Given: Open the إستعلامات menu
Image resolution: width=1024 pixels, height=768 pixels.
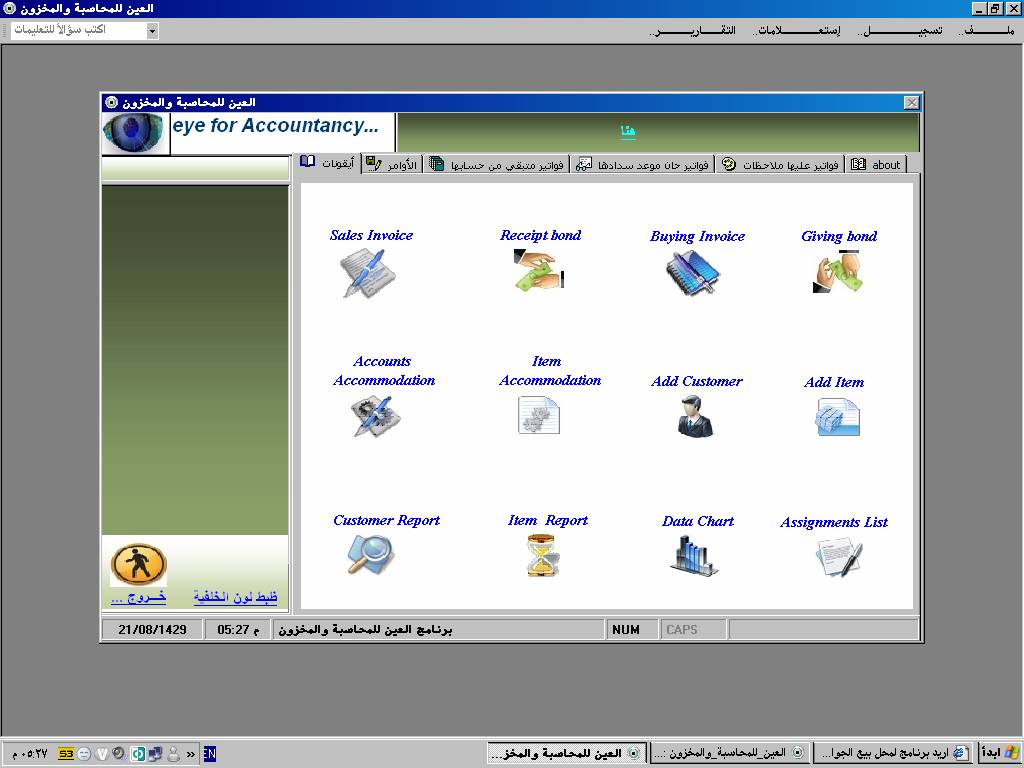Looking at the screenshot, I should 797,30.
